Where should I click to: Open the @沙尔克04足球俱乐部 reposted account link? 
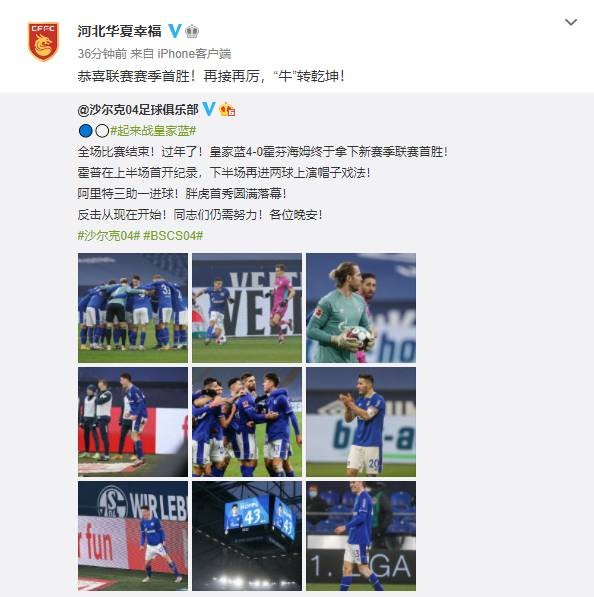pos(138,110)
